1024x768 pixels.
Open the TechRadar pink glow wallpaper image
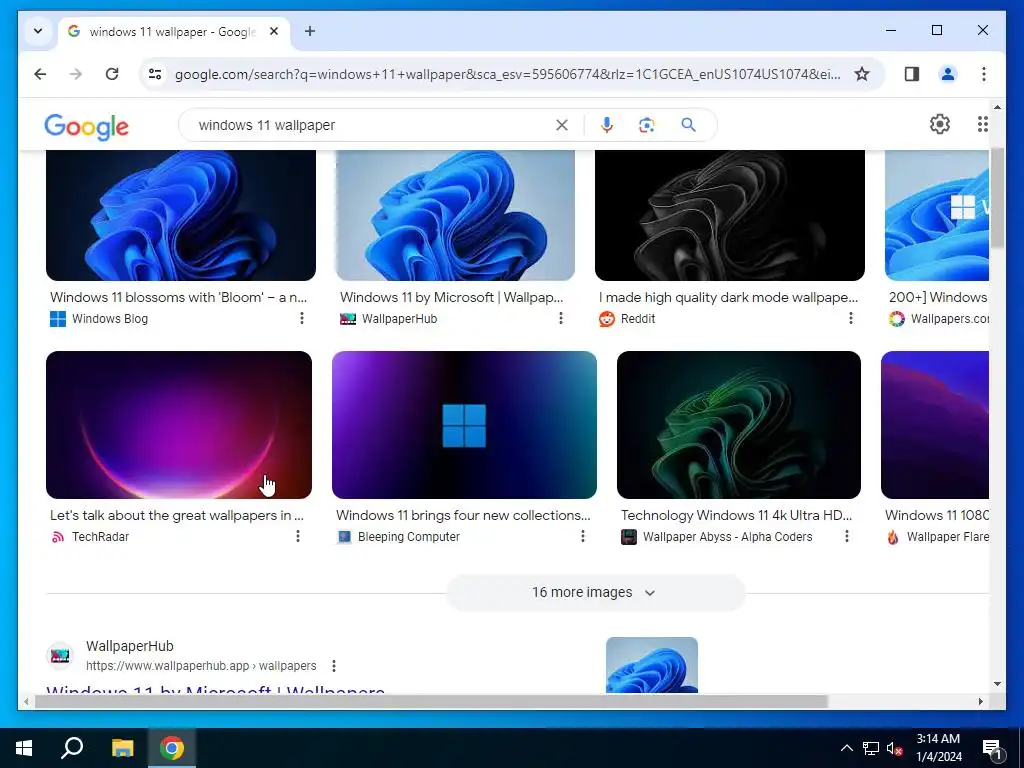(x=179, y=424)
